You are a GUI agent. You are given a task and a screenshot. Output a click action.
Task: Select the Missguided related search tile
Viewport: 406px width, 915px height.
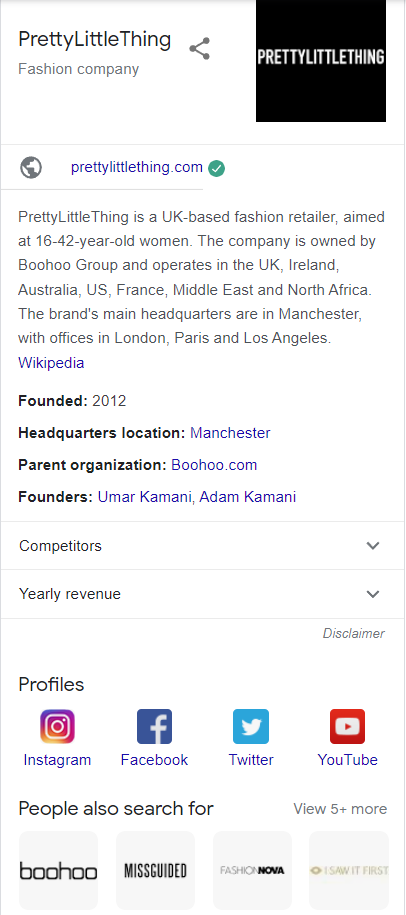click(x=155, y=870)
